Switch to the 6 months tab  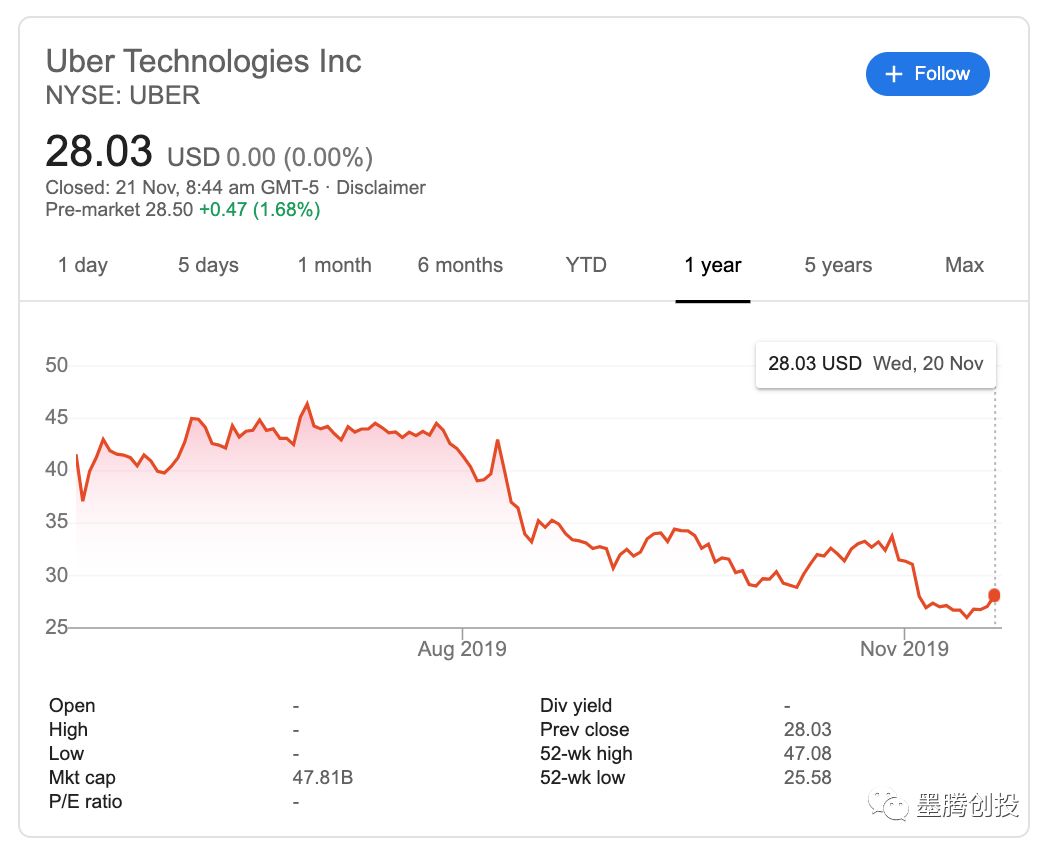tap(460, 265)
